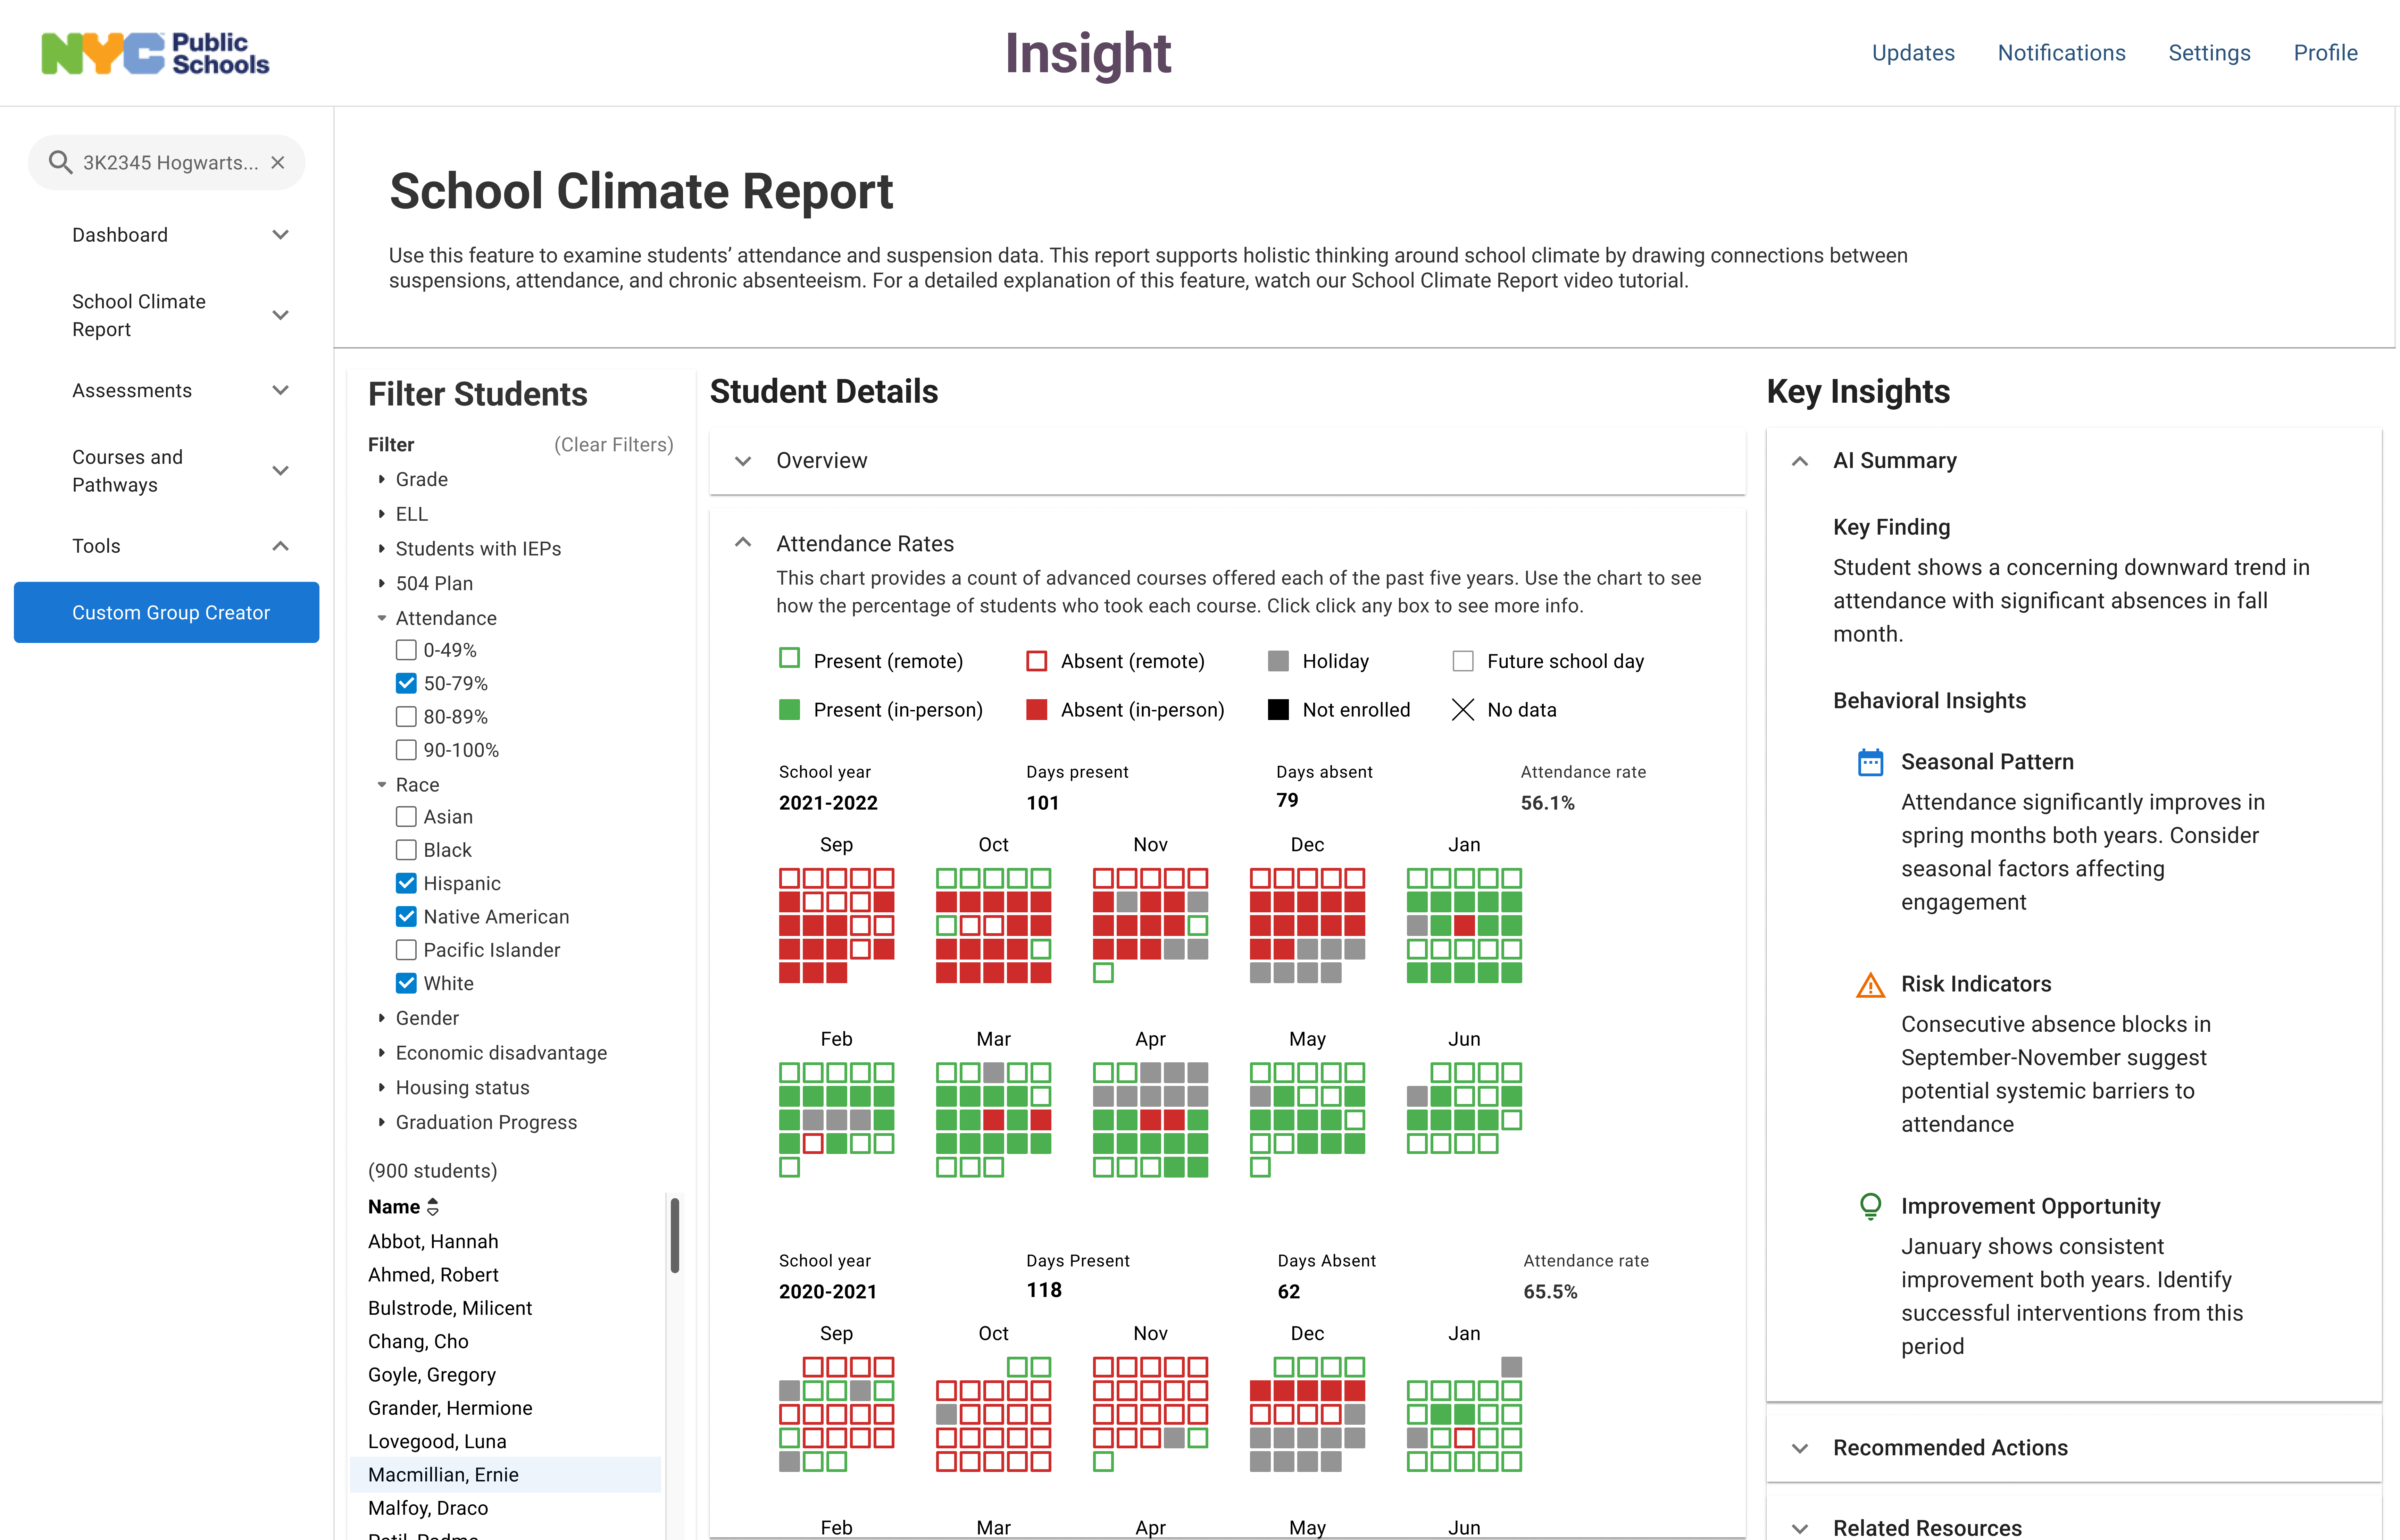Enable the 0-49% attendance checkbox

pyautogui.click(x=406, y=650)
